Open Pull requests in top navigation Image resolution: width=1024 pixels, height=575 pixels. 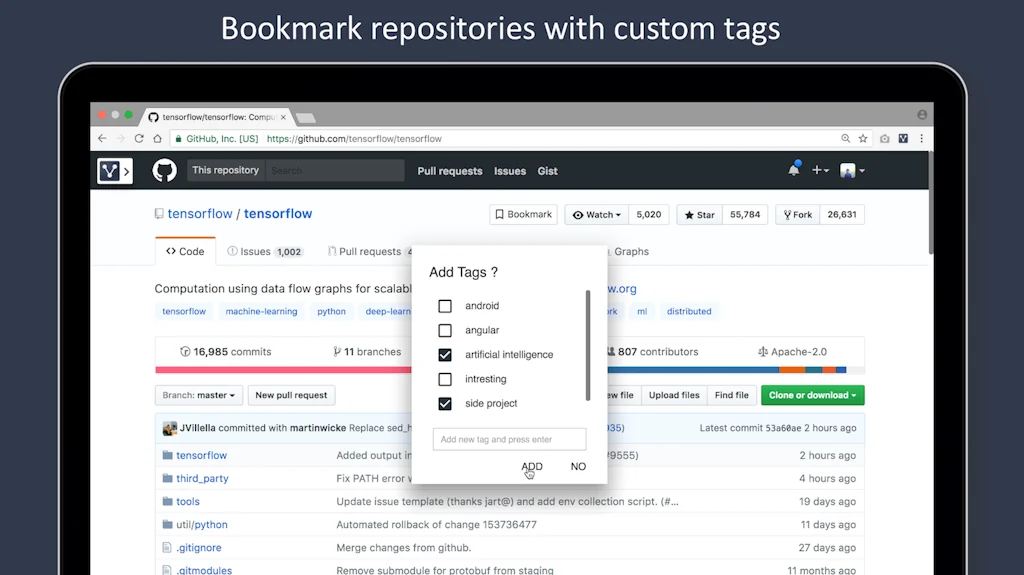click(449, 171)
